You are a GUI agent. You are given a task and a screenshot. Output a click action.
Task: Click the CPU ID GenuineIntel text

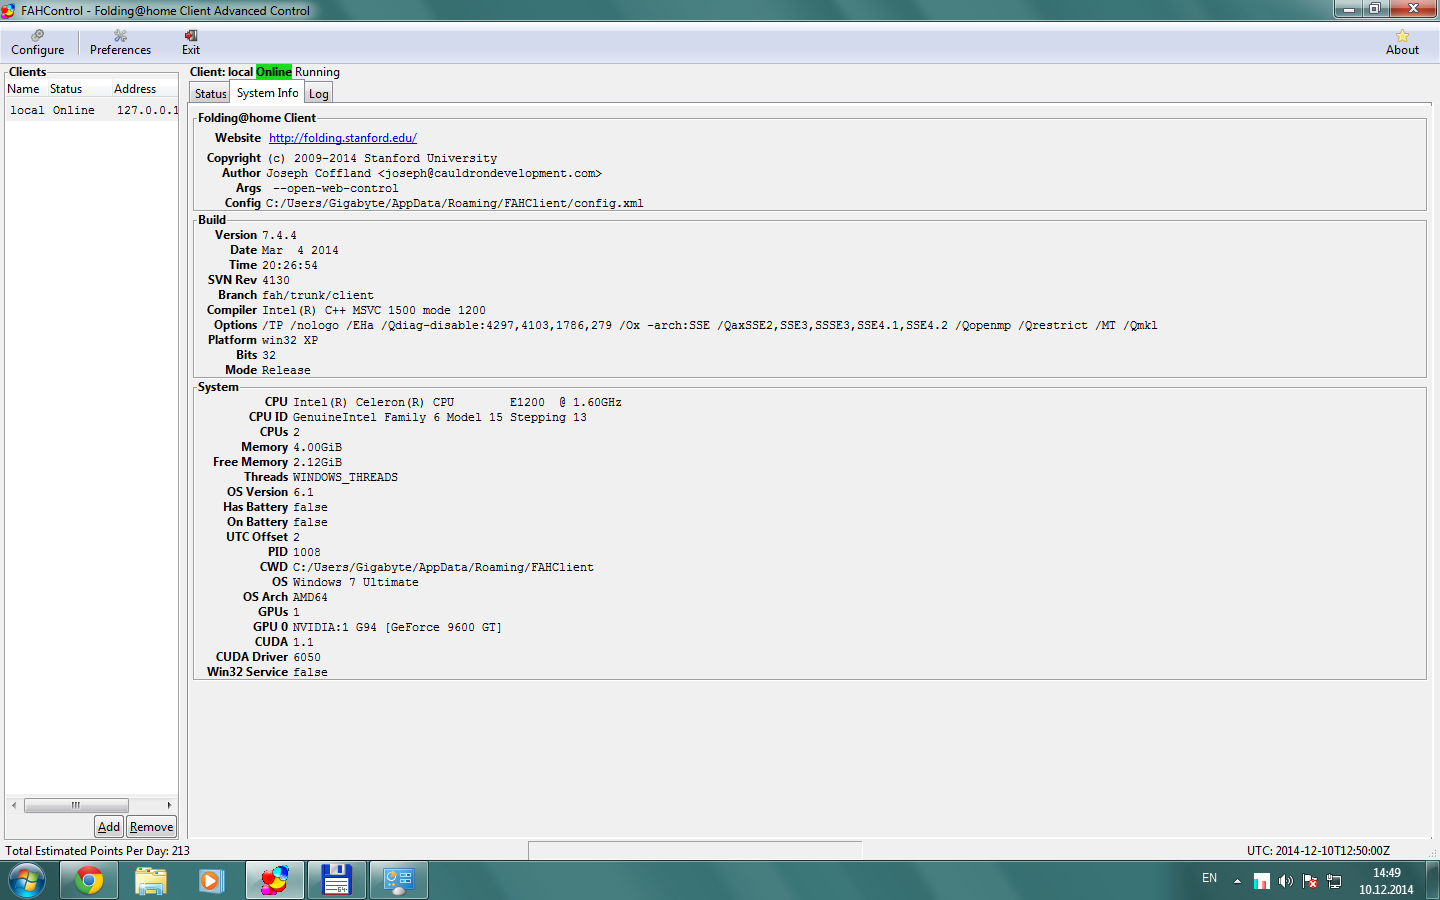point(440,418)
